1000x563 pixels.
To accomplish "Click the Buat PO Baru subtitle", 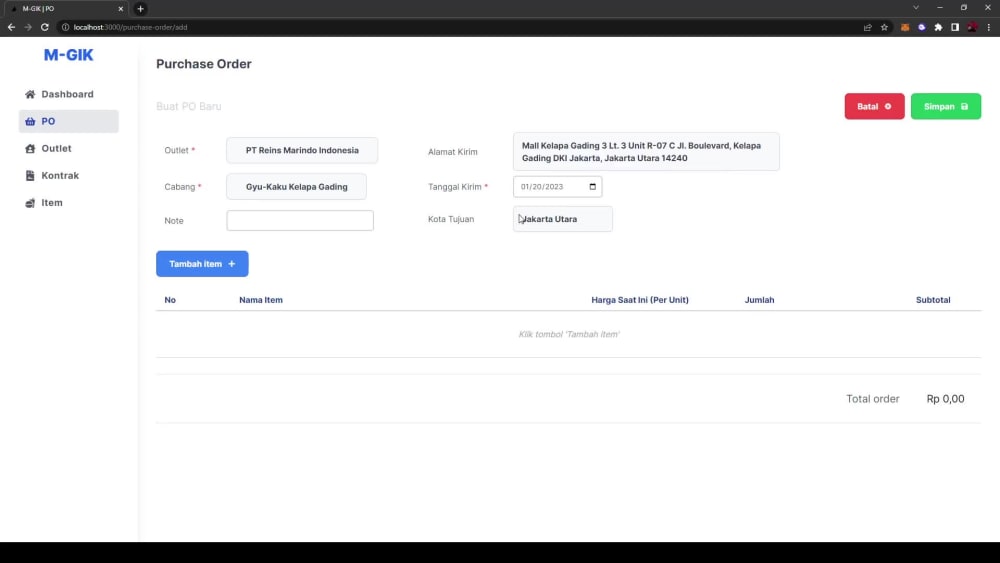I will (189, 106).
